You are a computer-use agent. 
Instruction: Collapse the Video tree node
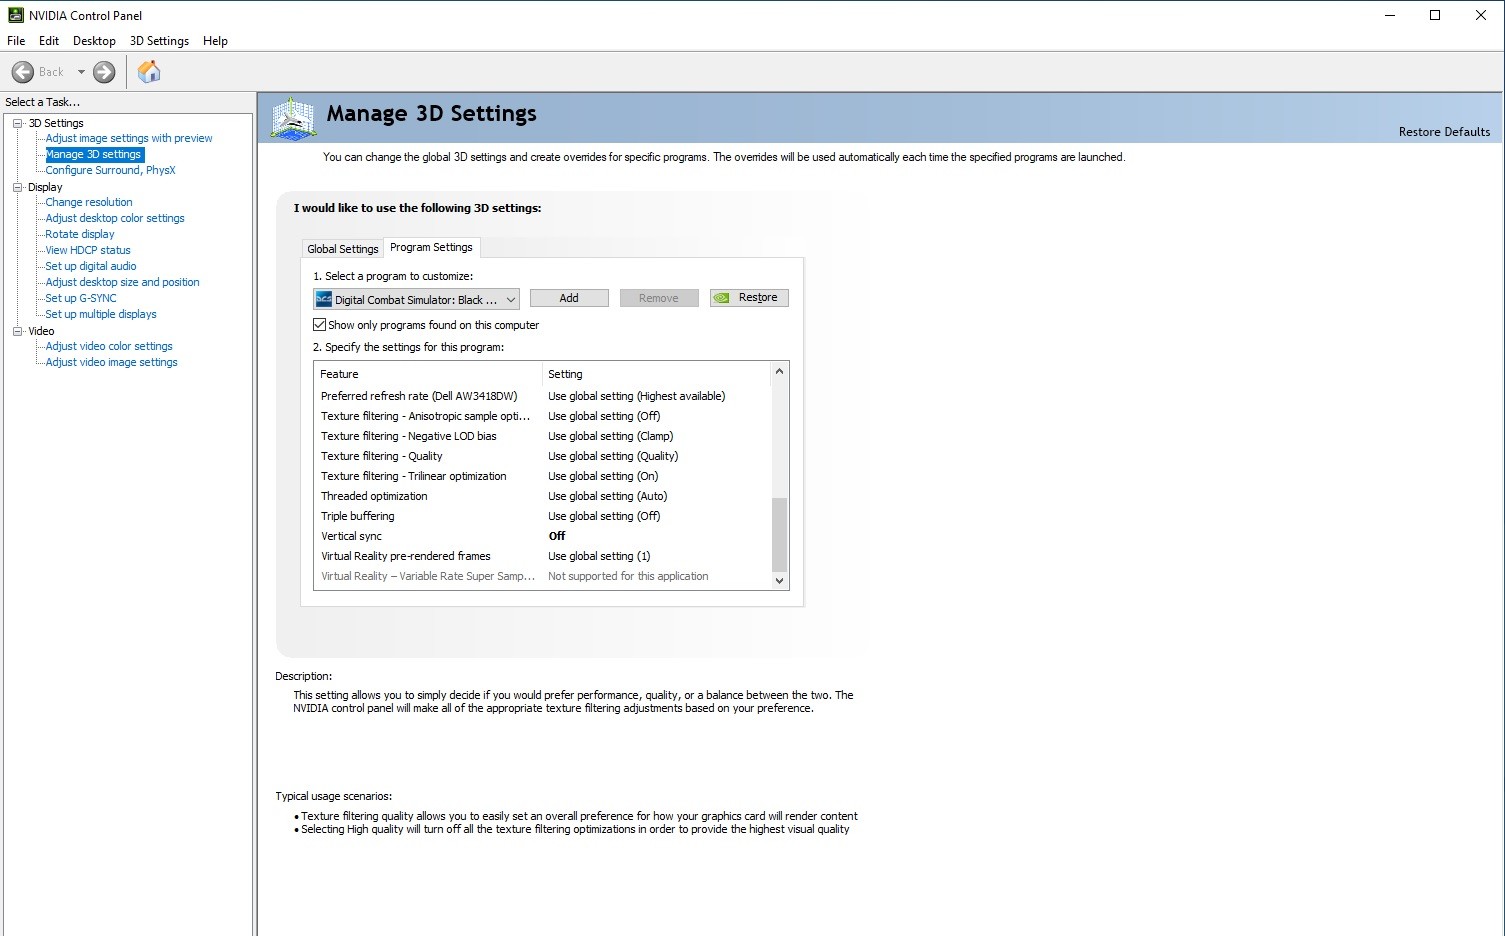[x=18, y=331]
